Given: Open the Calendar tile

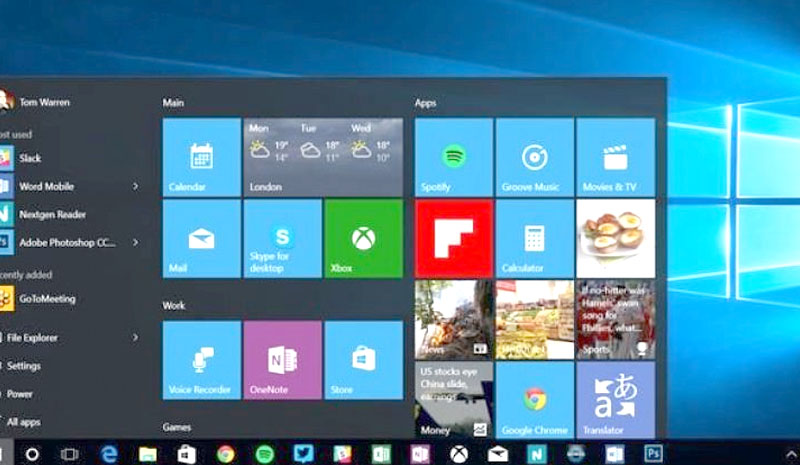Looking at the screenshot, I should (202, 157).
